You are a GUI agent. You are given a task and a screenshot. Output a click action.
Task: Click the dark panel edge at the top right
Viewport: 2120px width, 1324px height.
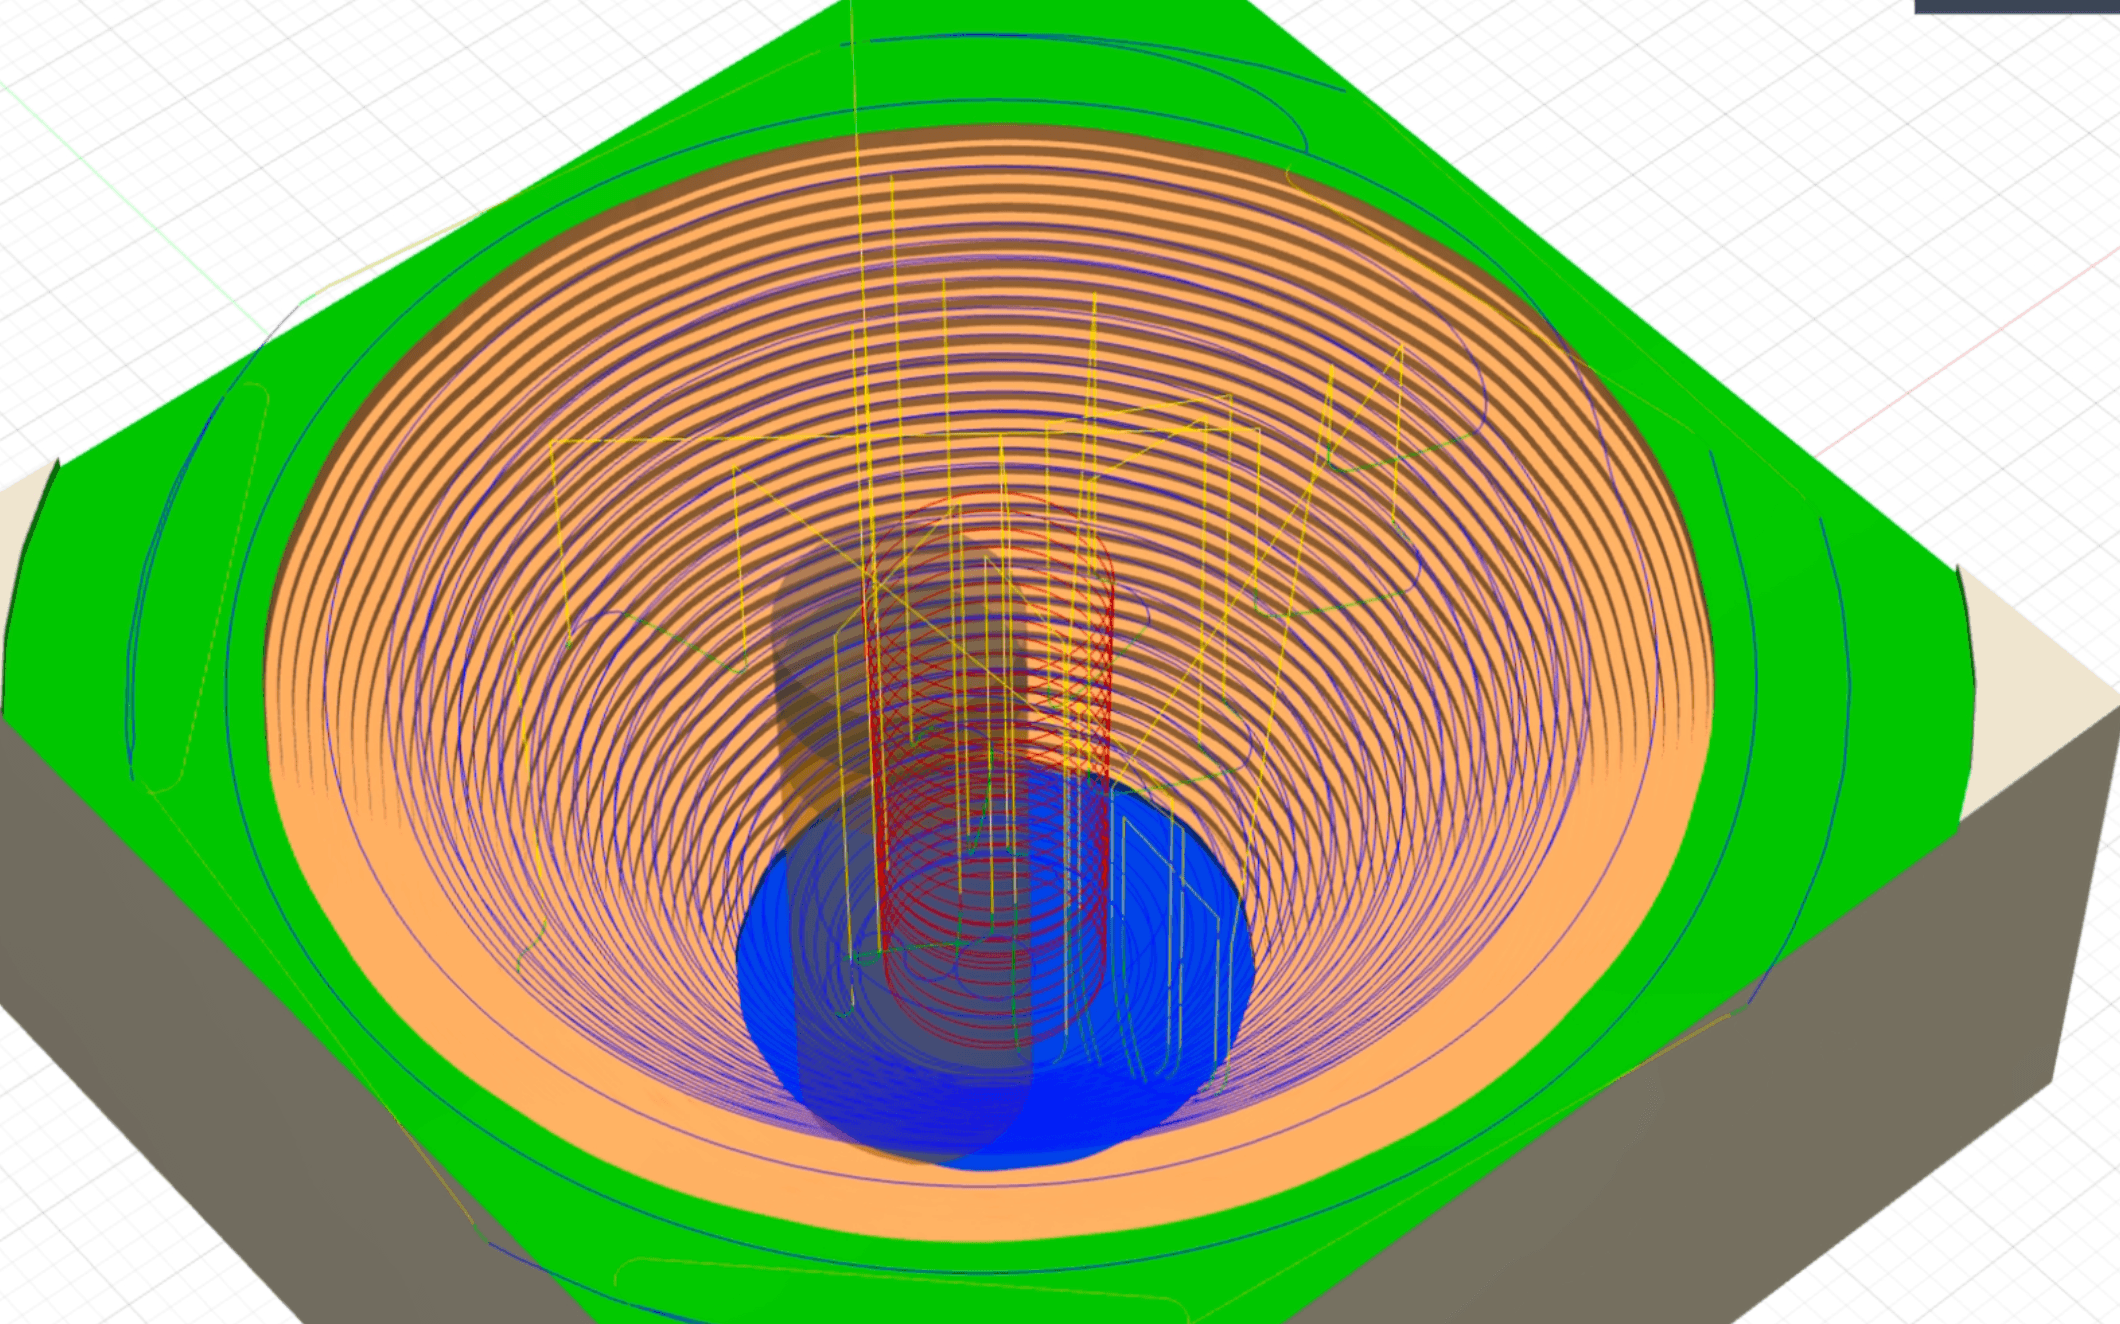click(x=2015, y=6)
